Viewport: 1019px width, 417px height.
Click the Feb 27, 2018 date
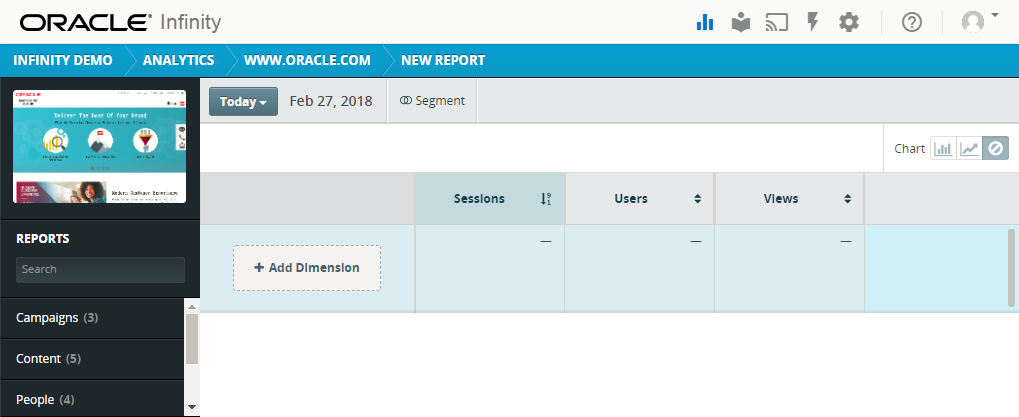coord(331,101)
